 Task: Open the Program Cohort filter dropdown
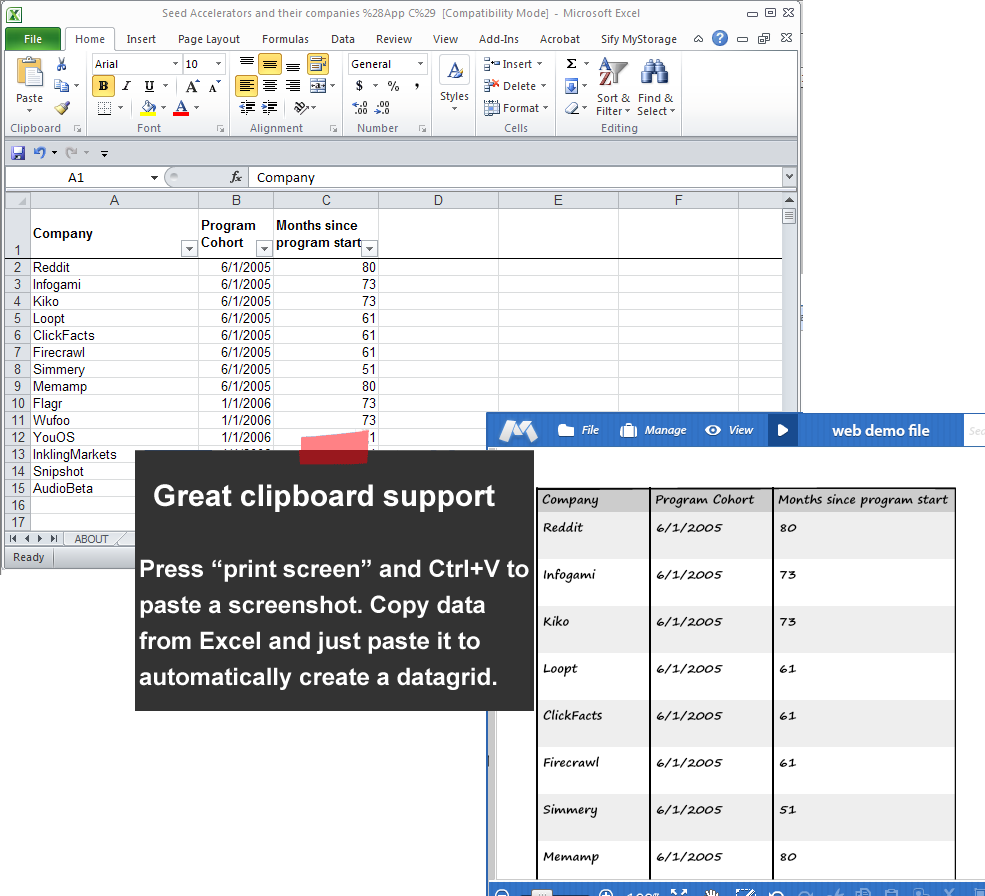[264, 249]
